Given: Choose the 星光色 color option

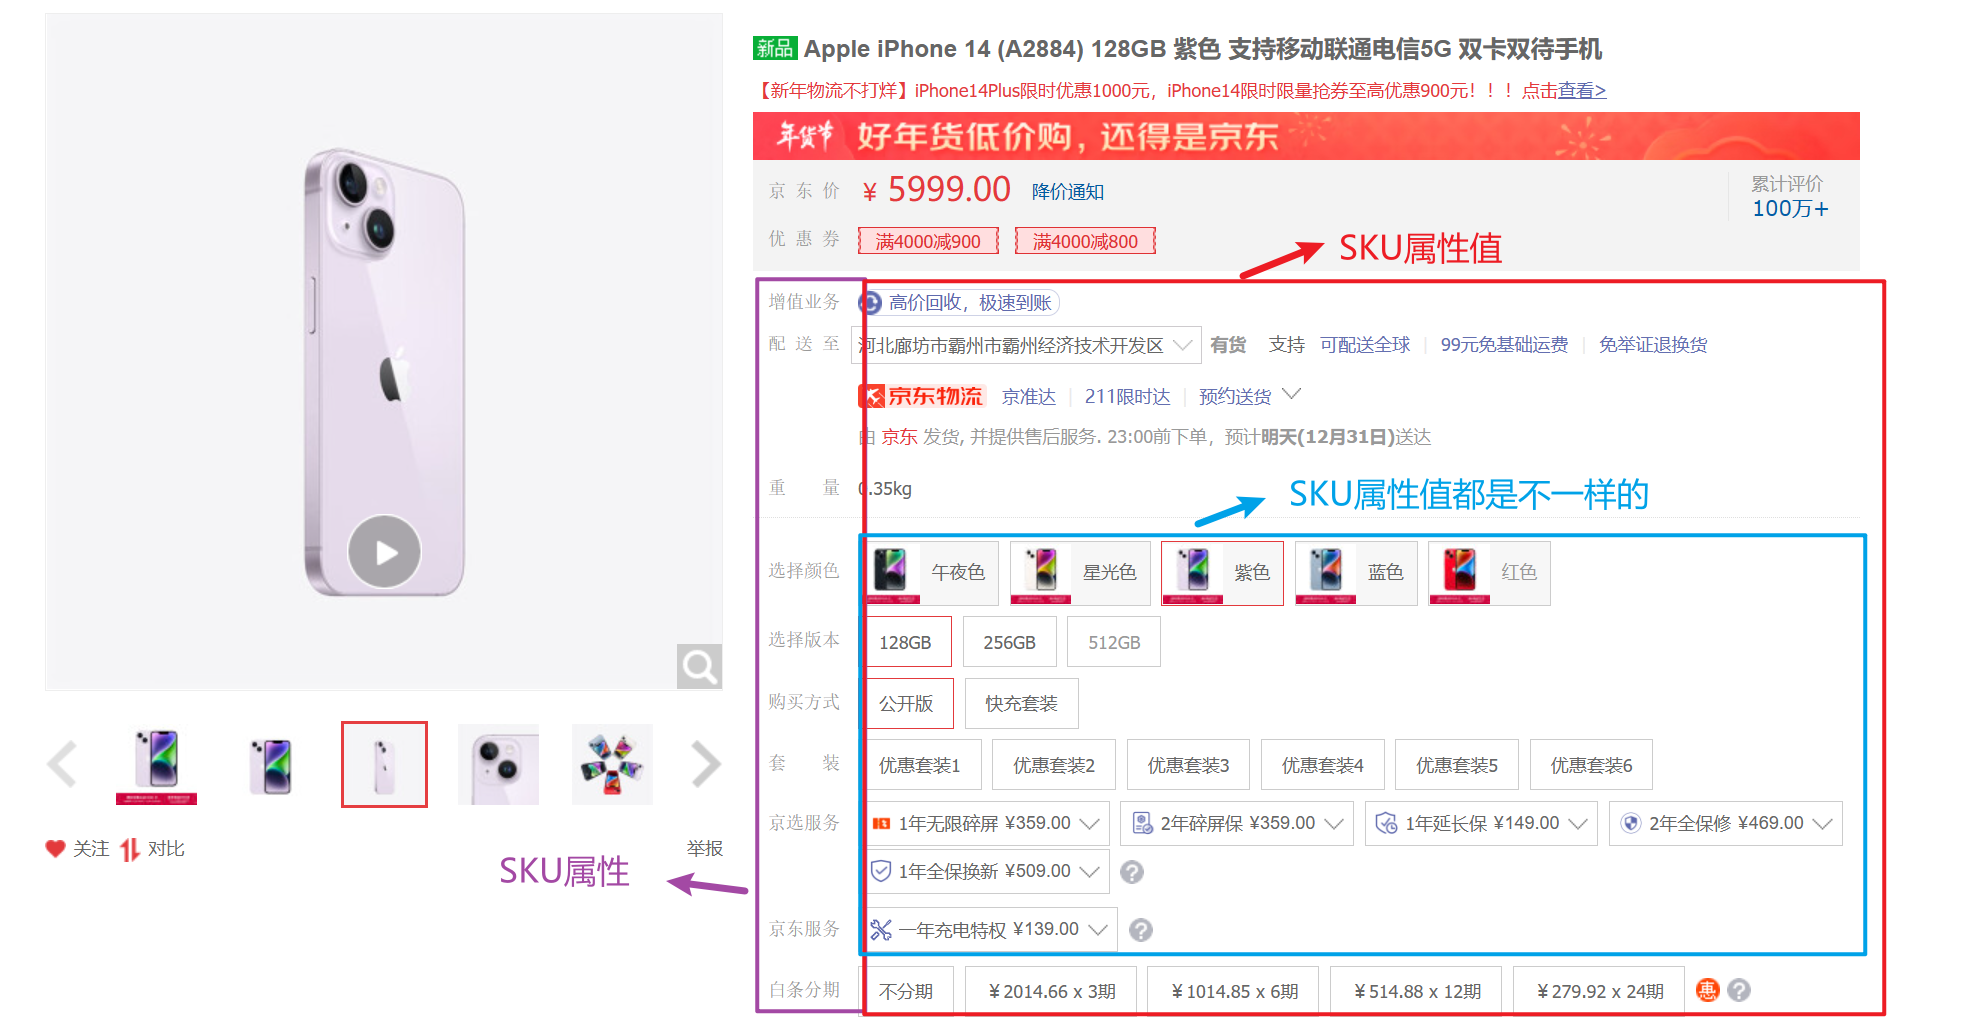Looking at the screenshot, I should pos(1080,573).
